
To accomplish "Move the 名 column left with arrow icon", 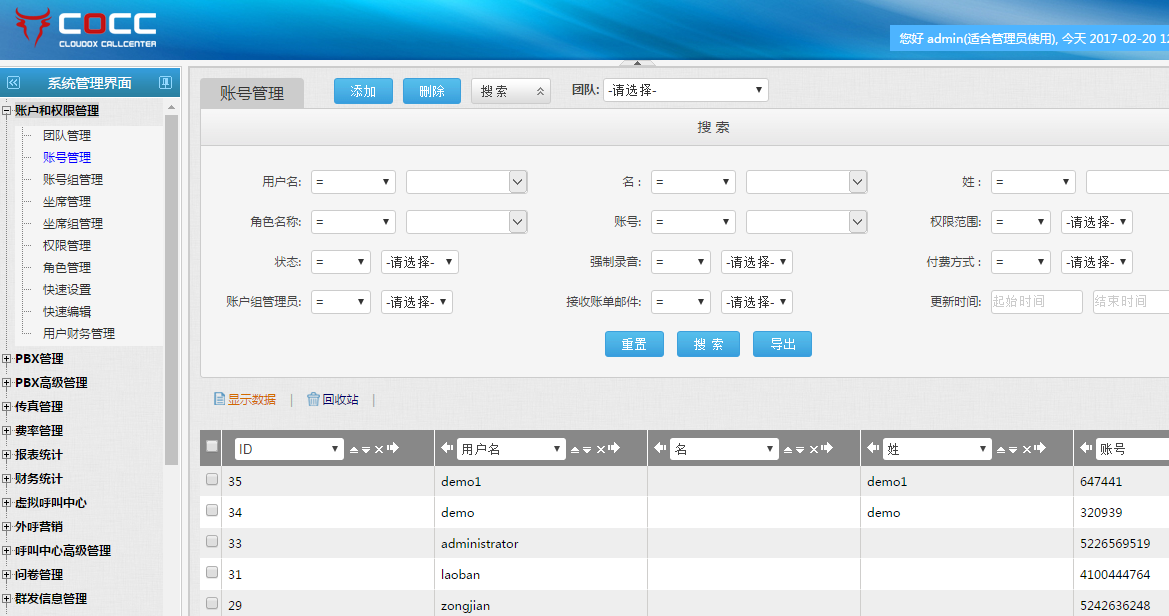I will coord(660,449).
